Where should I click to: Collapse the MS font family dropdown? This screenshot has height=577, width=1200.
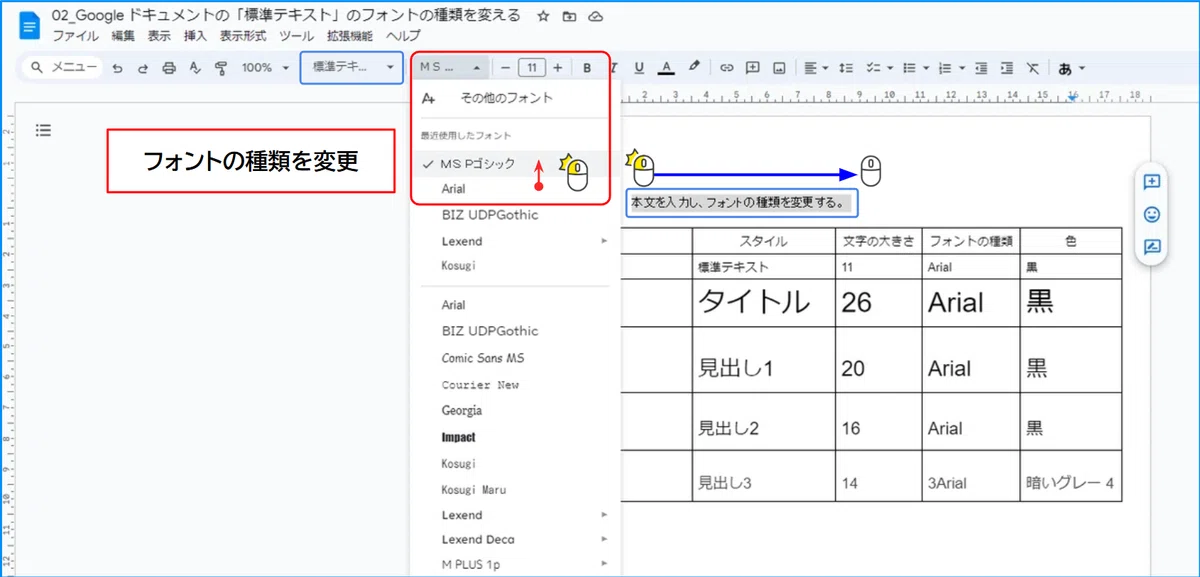point(450,68)
